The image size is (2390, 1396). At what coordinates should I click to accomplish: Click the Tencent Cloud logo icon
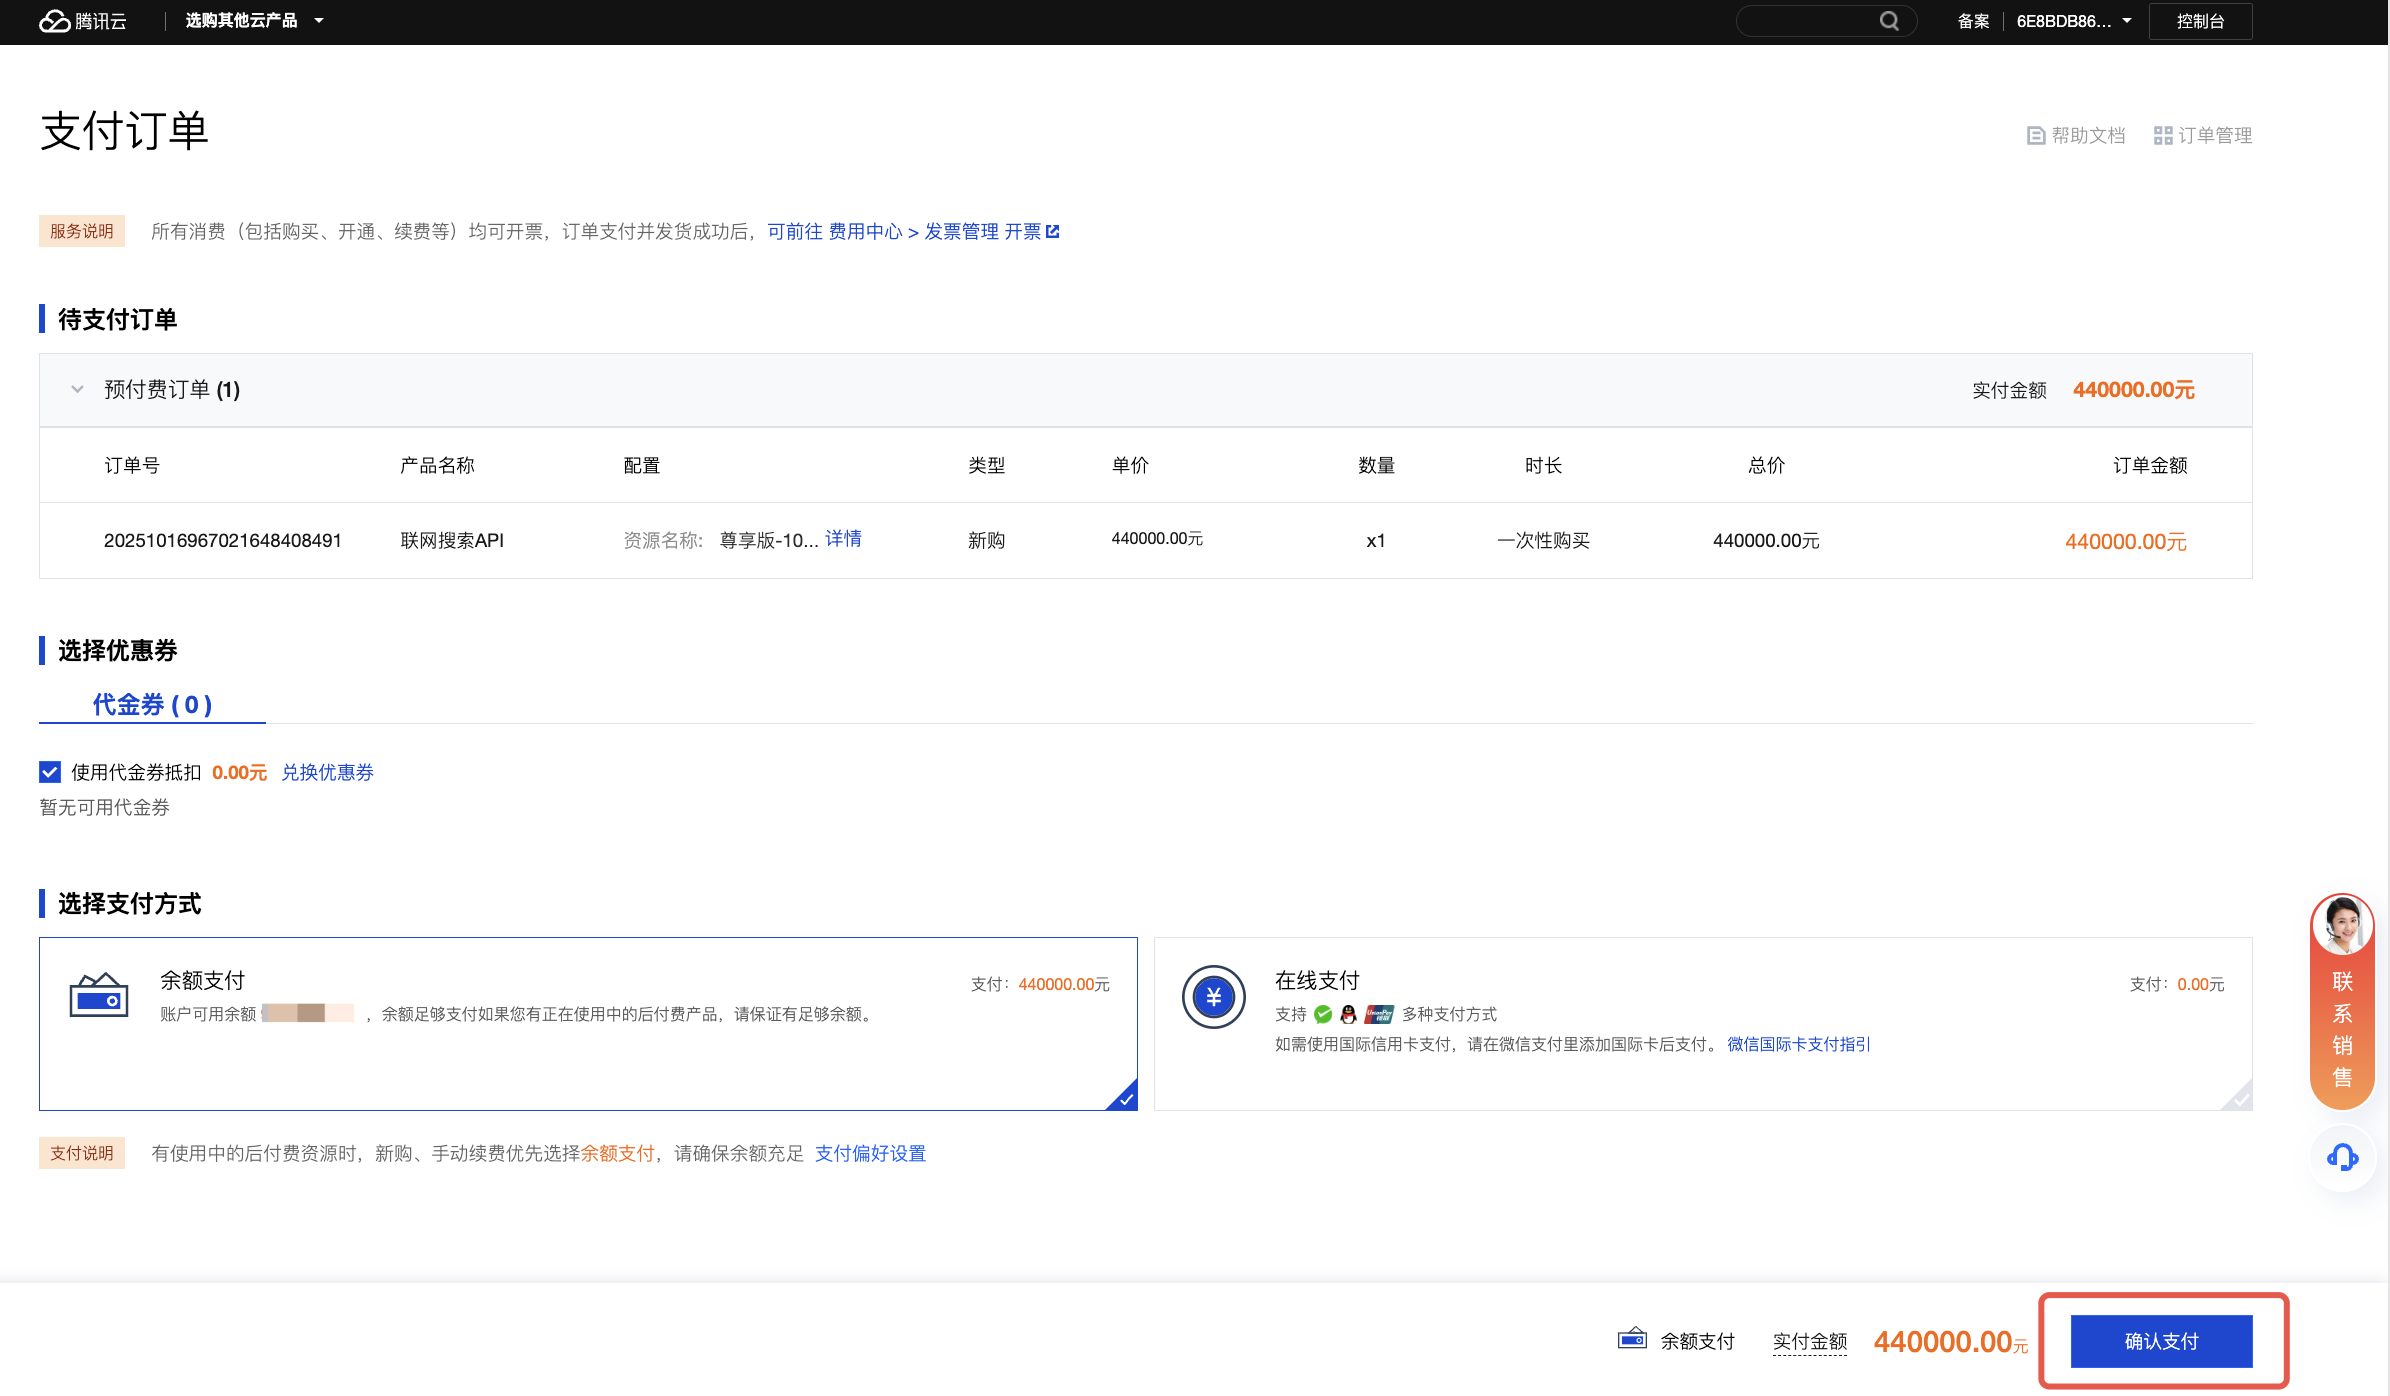coord(54,21)
